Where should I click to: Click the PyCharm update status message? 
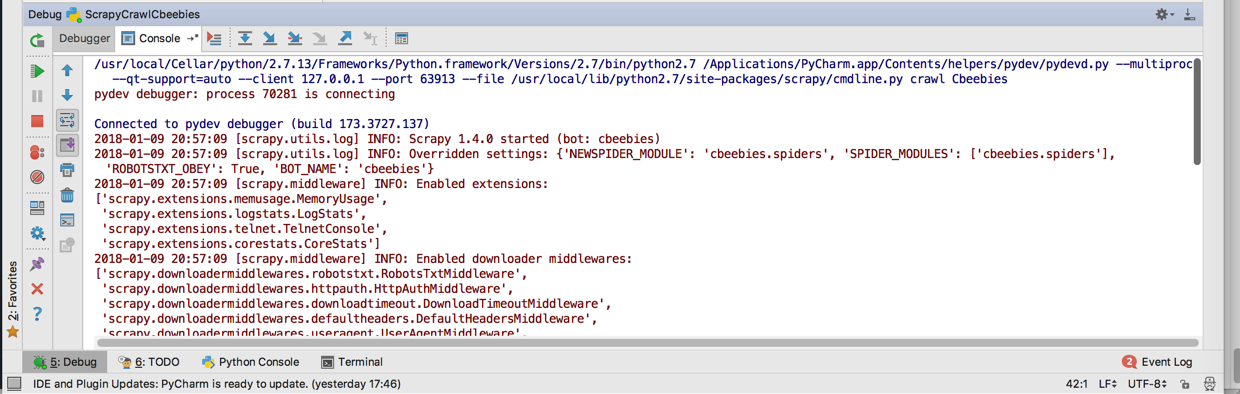tap(217, 384)
